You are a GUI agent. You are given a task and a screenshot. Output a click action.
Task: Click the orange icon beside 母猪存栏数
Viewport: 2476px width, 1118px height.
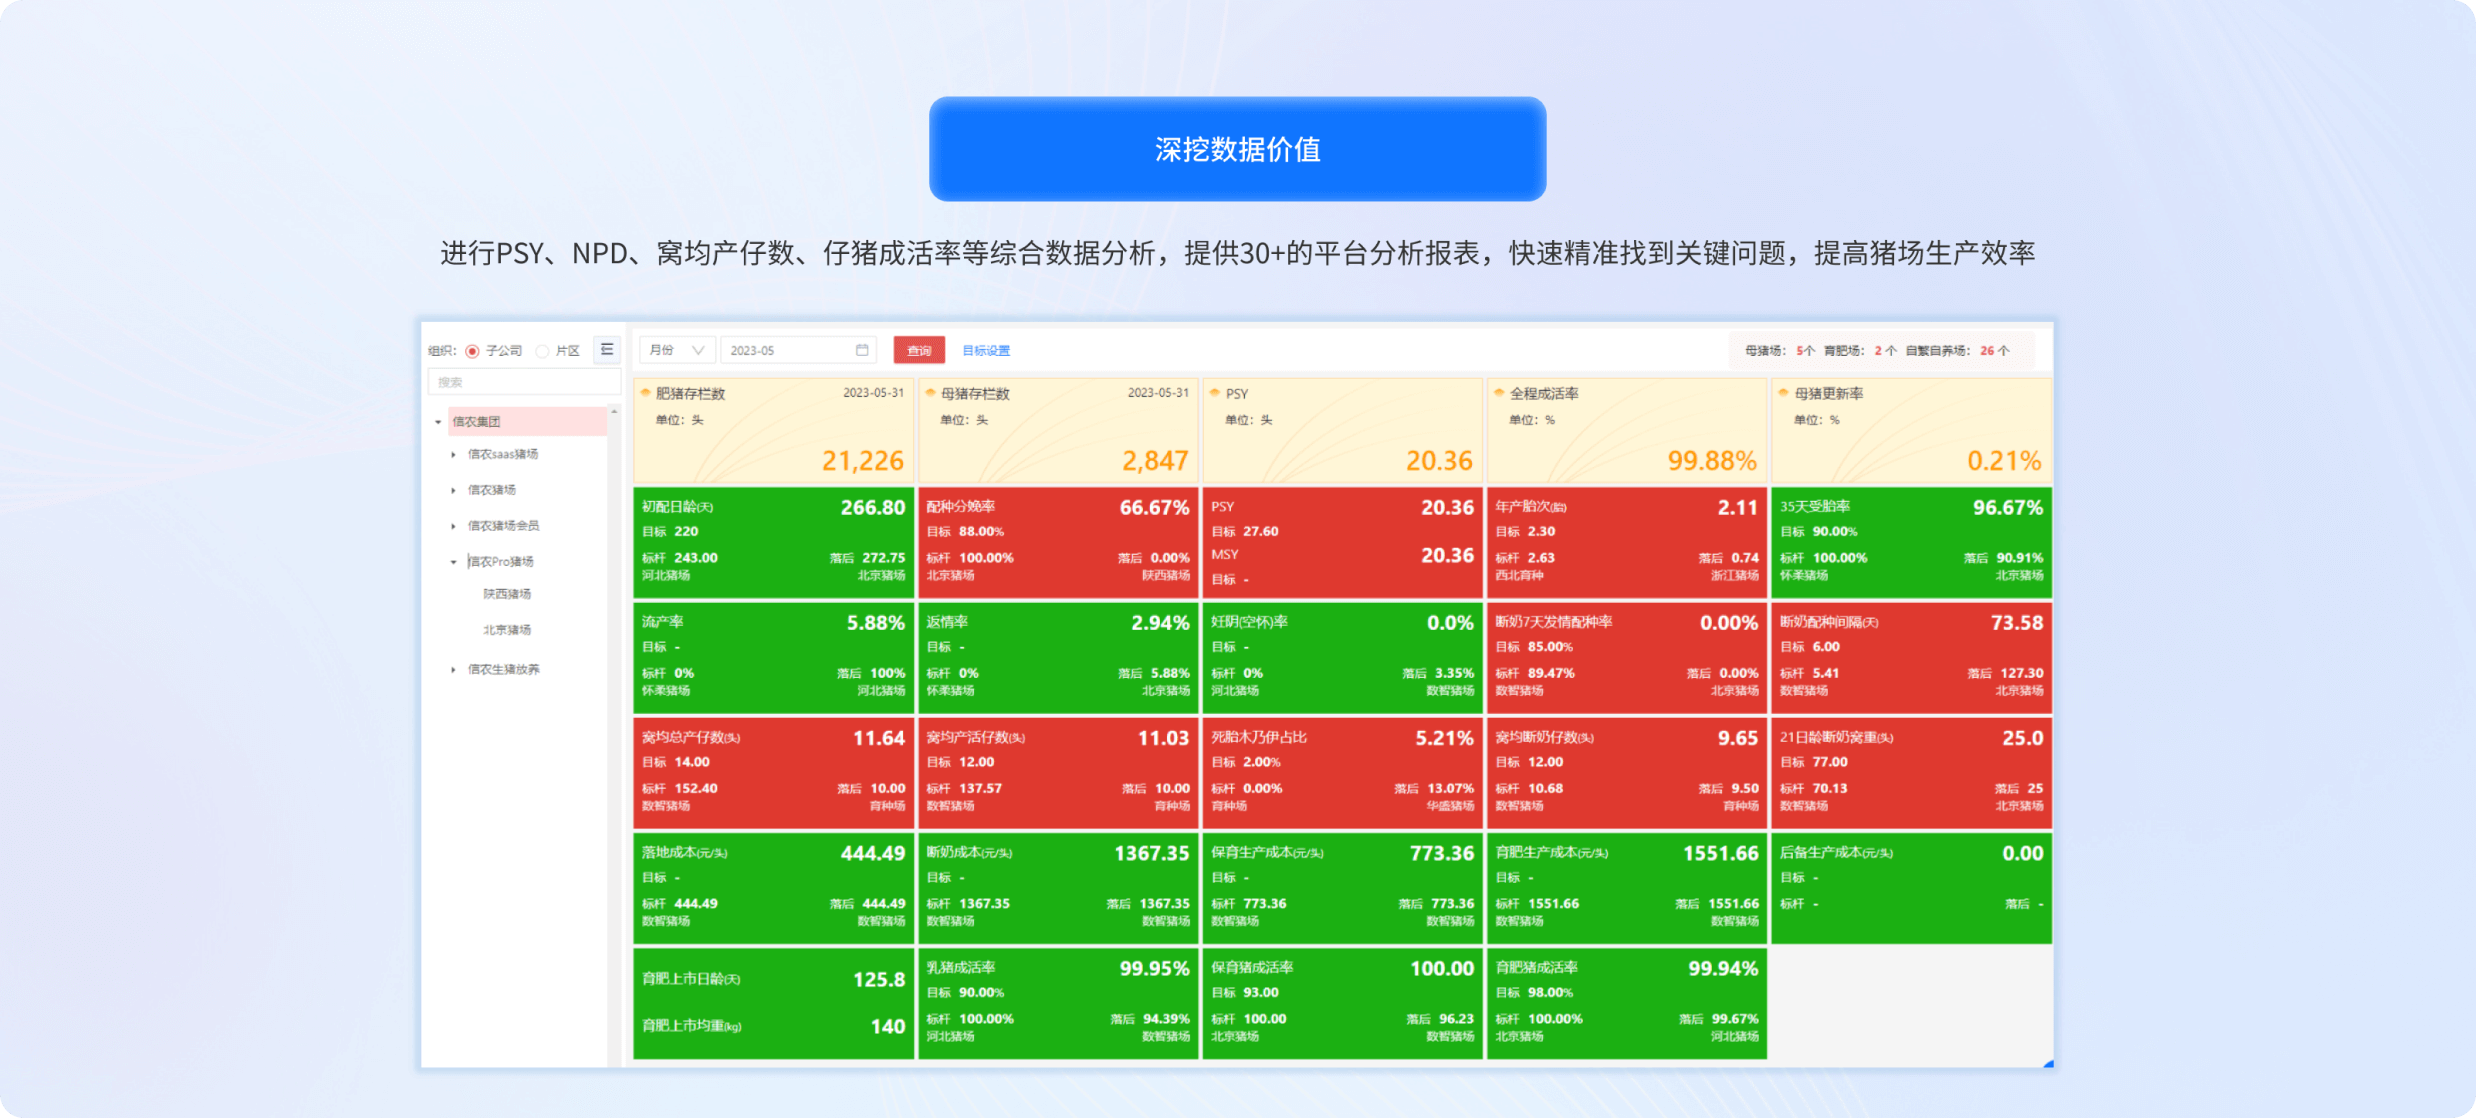point(931,393)
